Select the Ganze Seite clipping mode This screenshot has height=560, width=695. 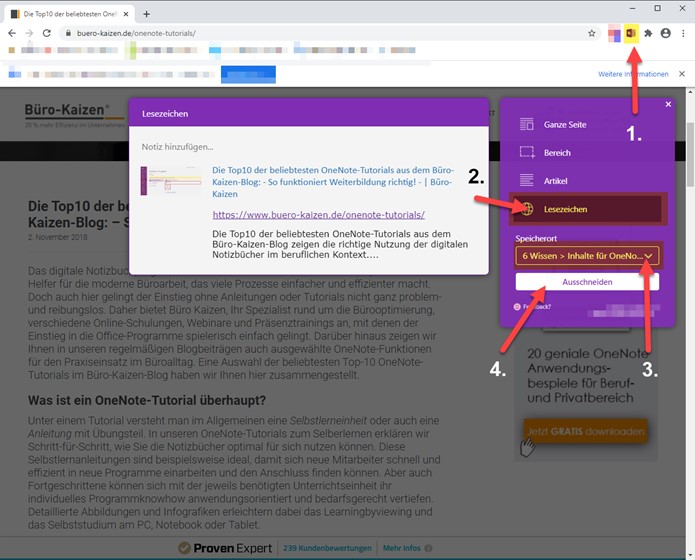[588, 125]
